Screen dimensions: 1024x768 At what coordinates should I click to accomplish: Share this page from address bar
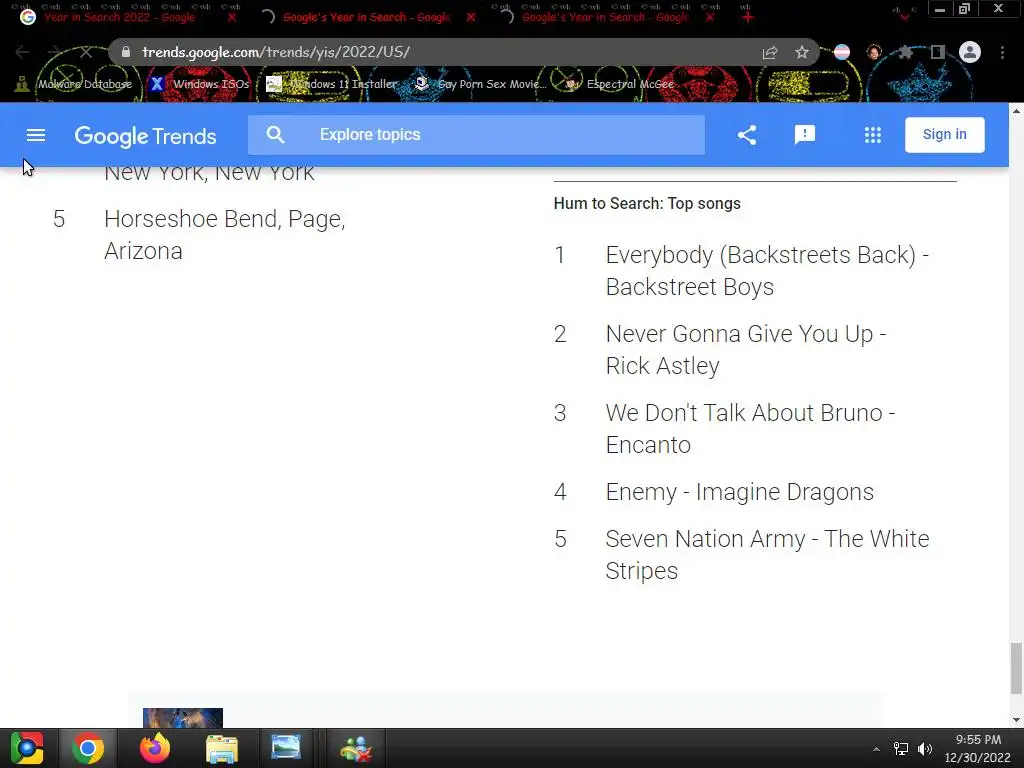(770, 52)
